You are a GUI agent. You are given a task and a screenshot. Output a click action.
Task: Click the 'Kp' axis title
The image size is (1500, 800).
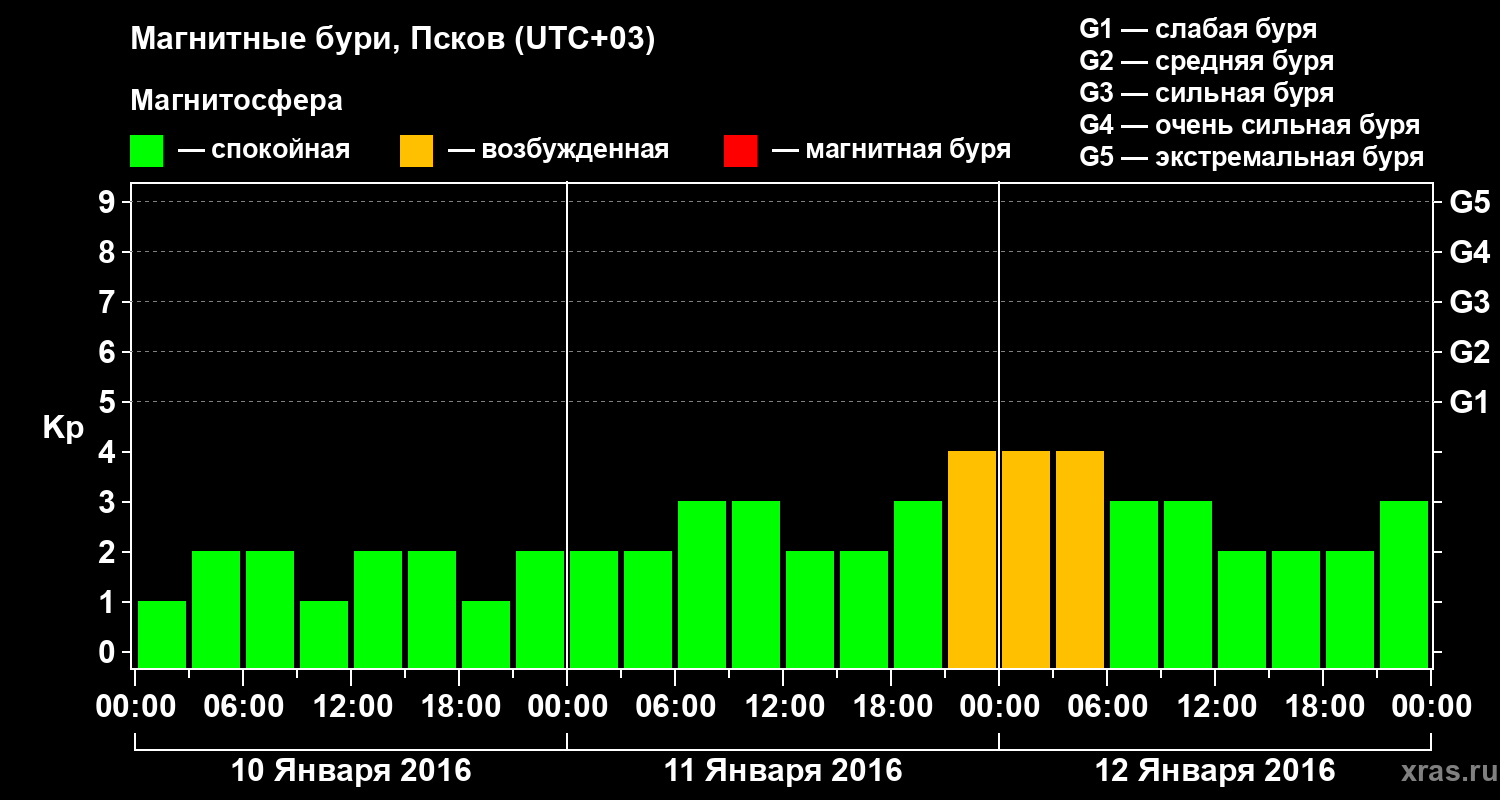62,428
